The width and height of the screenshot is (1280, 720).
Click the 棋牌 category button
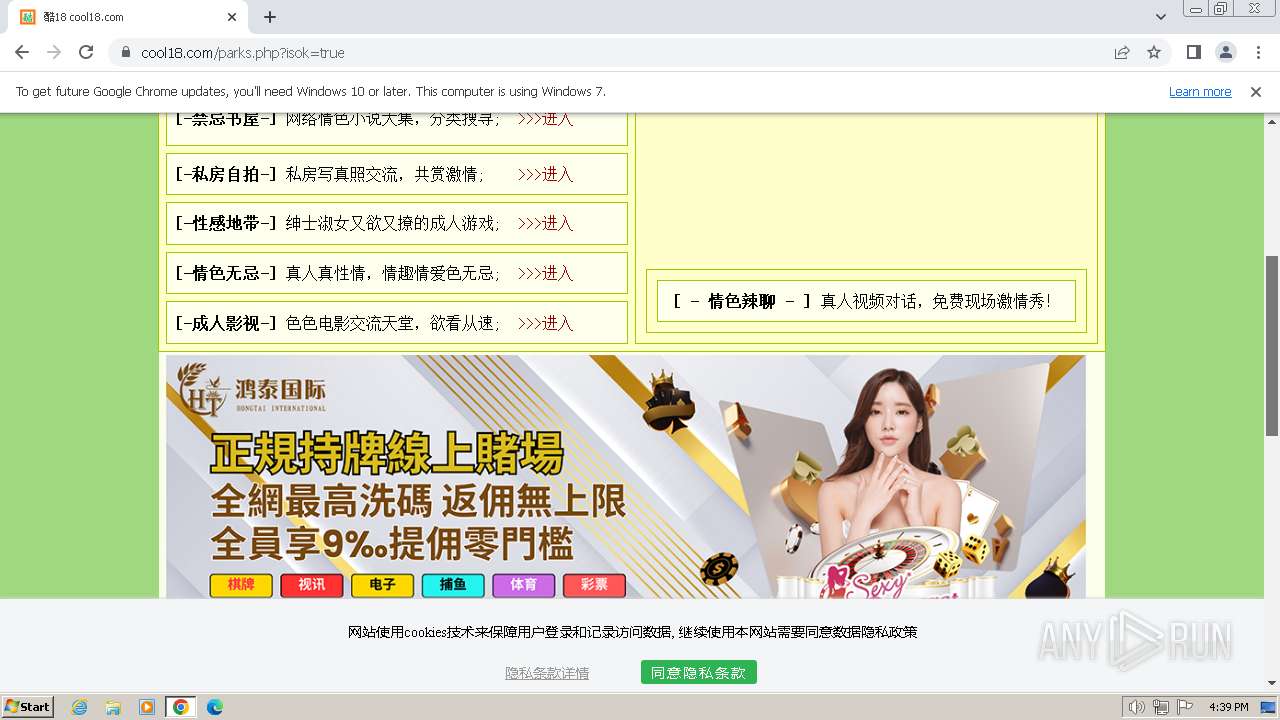tap(241, 585)
